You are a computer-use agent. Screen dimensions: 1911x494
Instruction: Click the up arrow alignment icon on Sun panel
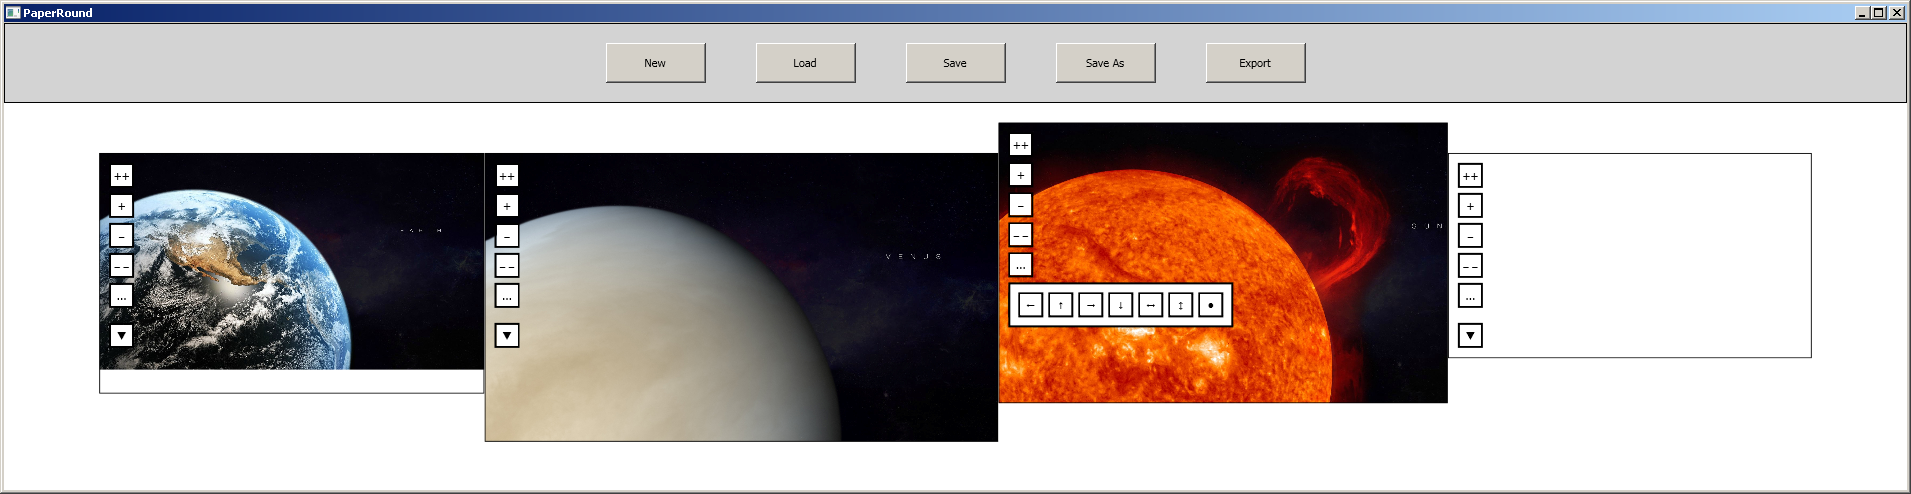[x=1060, y=305]
